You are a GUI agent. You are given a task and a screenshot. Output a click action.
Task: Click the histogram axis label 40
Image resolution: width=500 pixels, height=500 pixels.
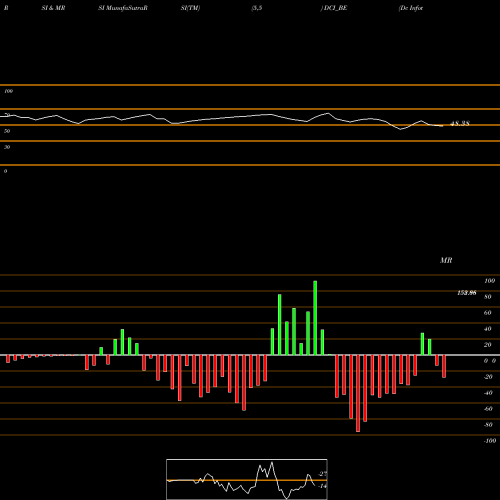[488, 329]
